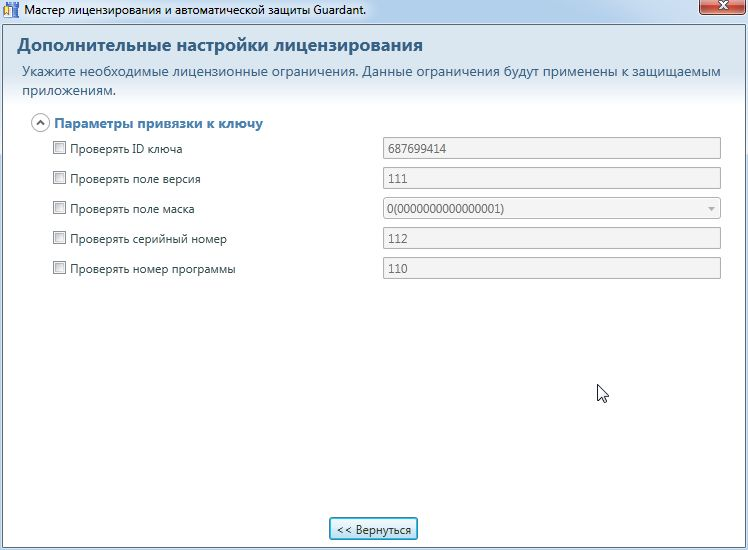Collapse section using the round chevron icon
The height and width of the screenshot is (550, 748).
click(x=40, y=124)
